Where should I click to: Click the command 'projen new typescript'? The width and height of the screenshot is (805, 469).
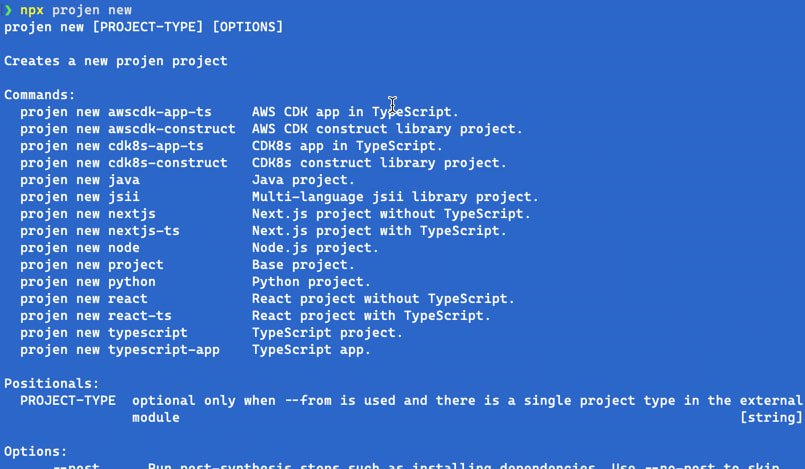[x=104, y=333]
